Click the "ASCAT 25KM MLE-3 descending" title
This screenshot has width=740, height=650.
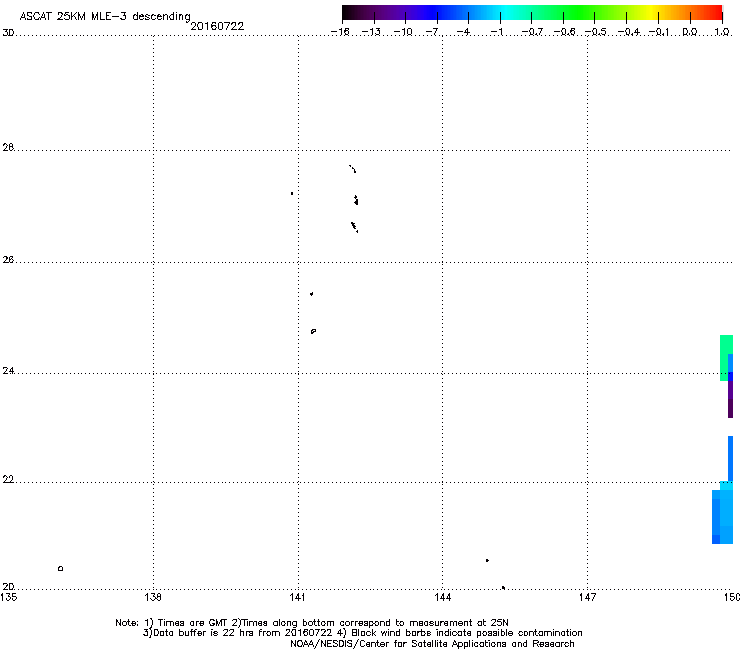[x=105, y=16]
